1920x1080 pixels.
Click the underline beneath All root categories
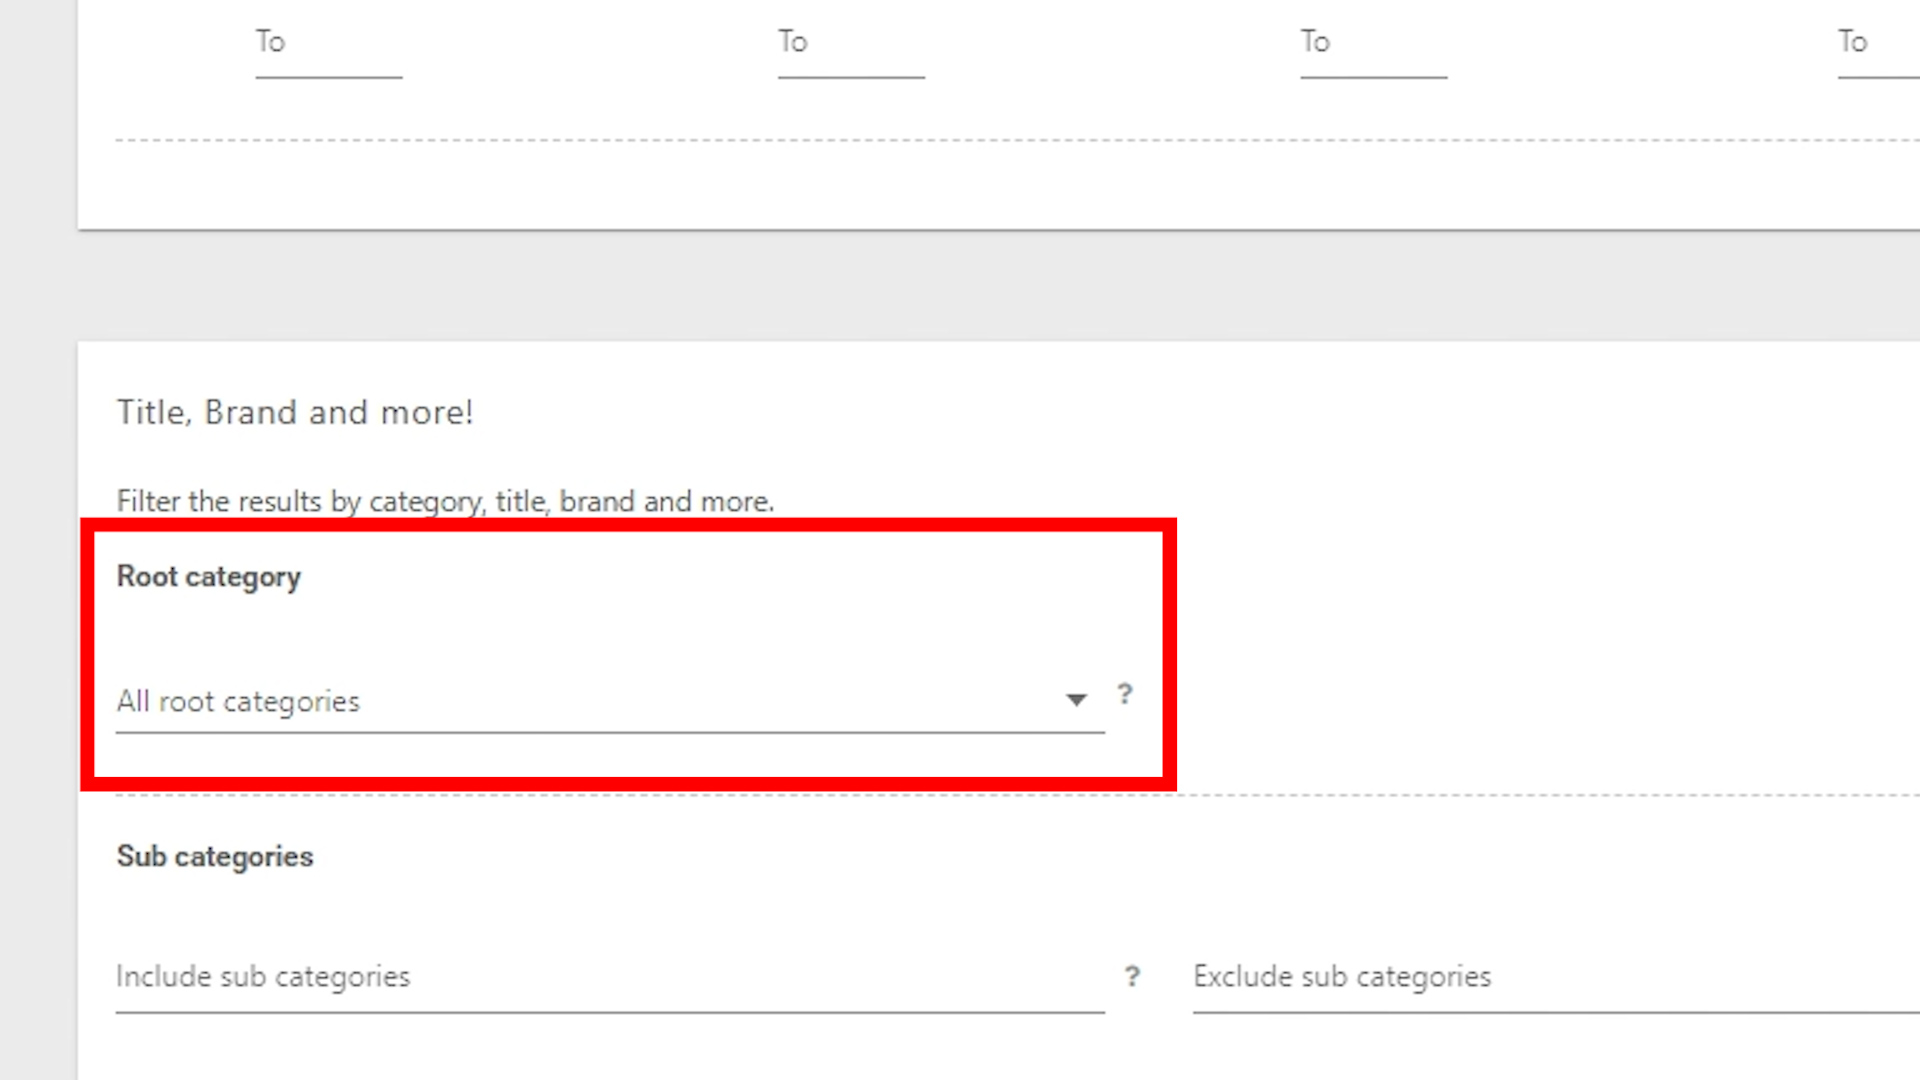[610, 733]
